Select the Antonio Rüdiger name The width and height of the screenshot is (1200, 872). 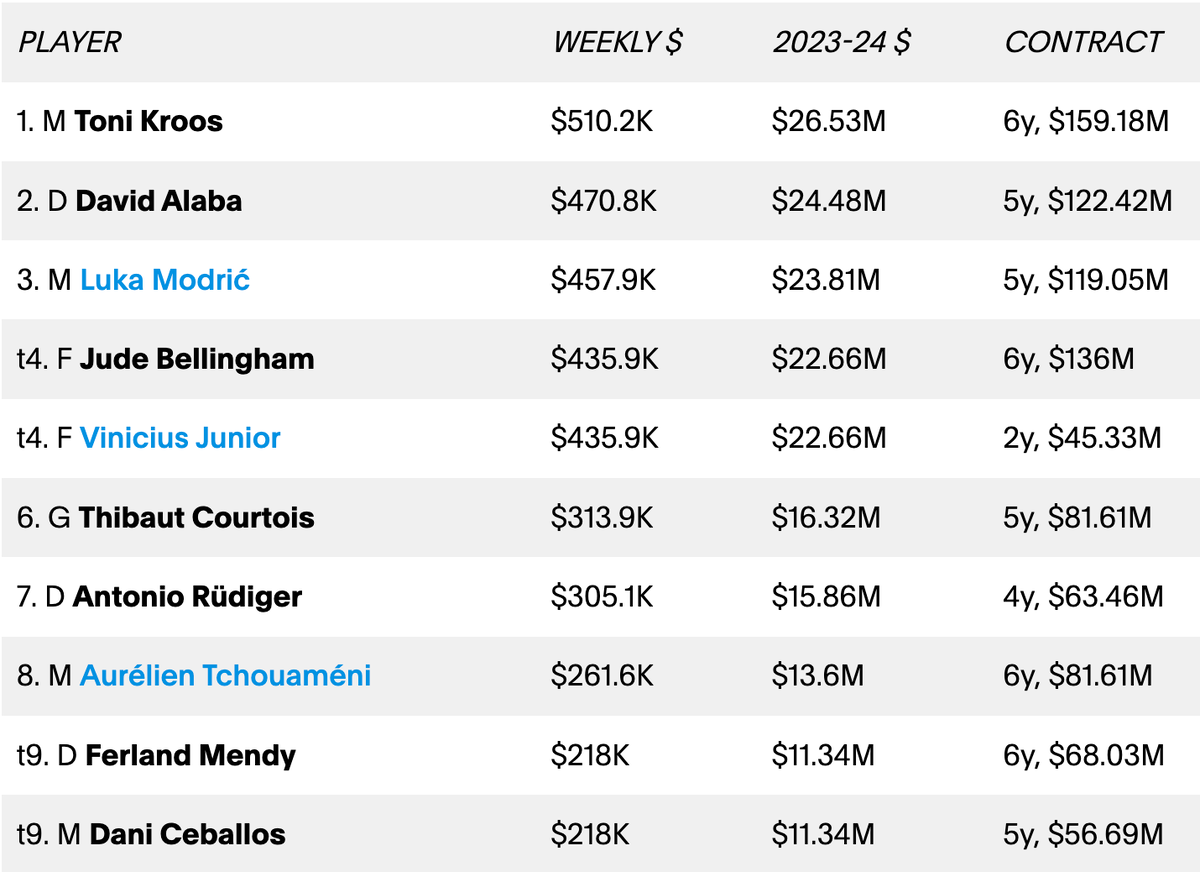[188, 597]
